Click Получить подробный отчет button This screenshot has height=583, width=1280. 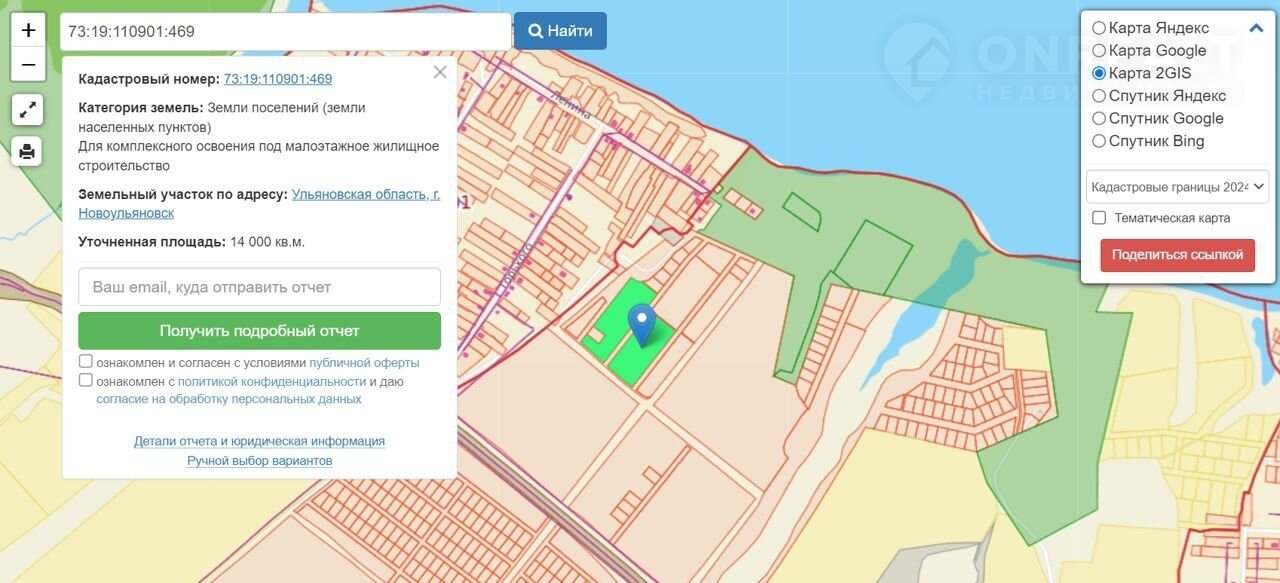(x=259, y=331)
